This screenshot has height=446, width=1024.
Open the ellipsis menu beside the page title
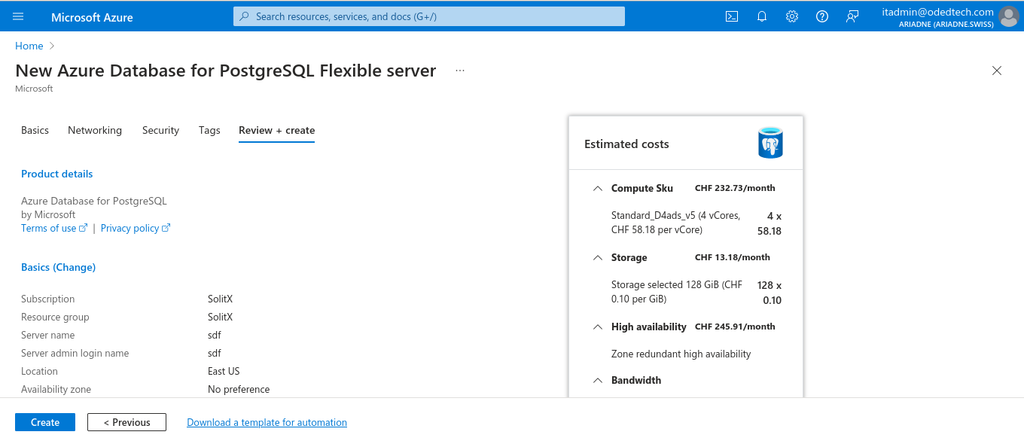[x=460, y=71]
